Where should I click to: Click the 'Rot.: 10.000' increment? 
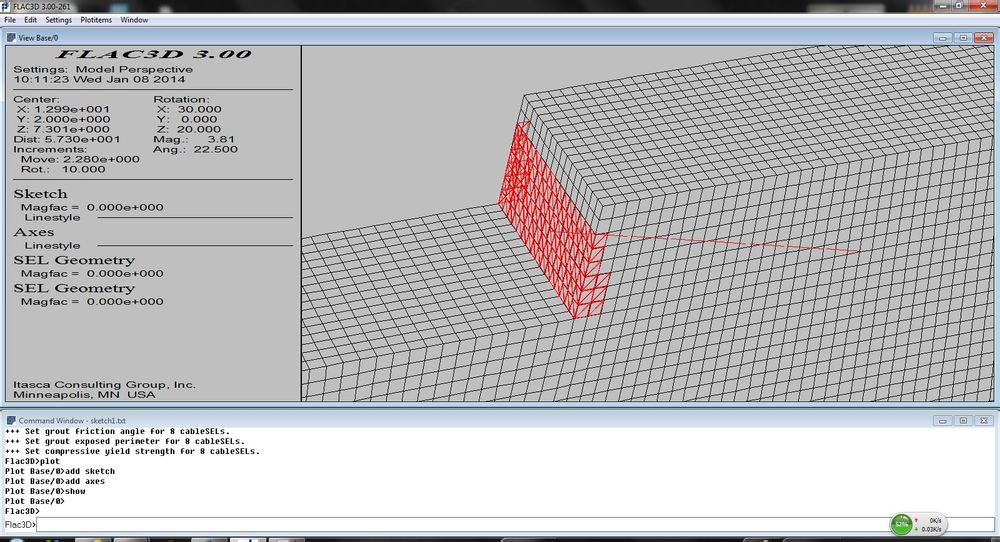click(x=63, y=169)
